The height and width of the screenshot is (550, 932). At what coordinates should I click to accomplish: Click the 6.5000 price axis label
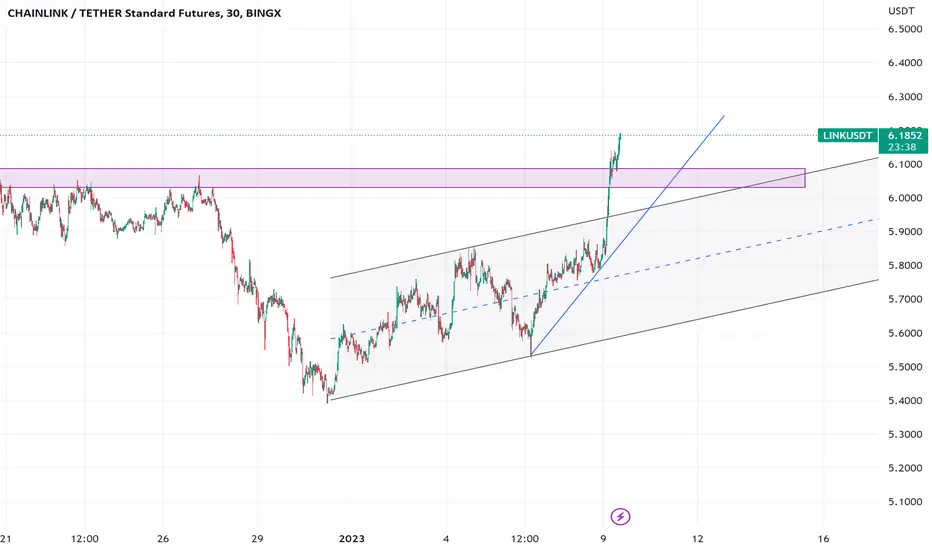905,29
